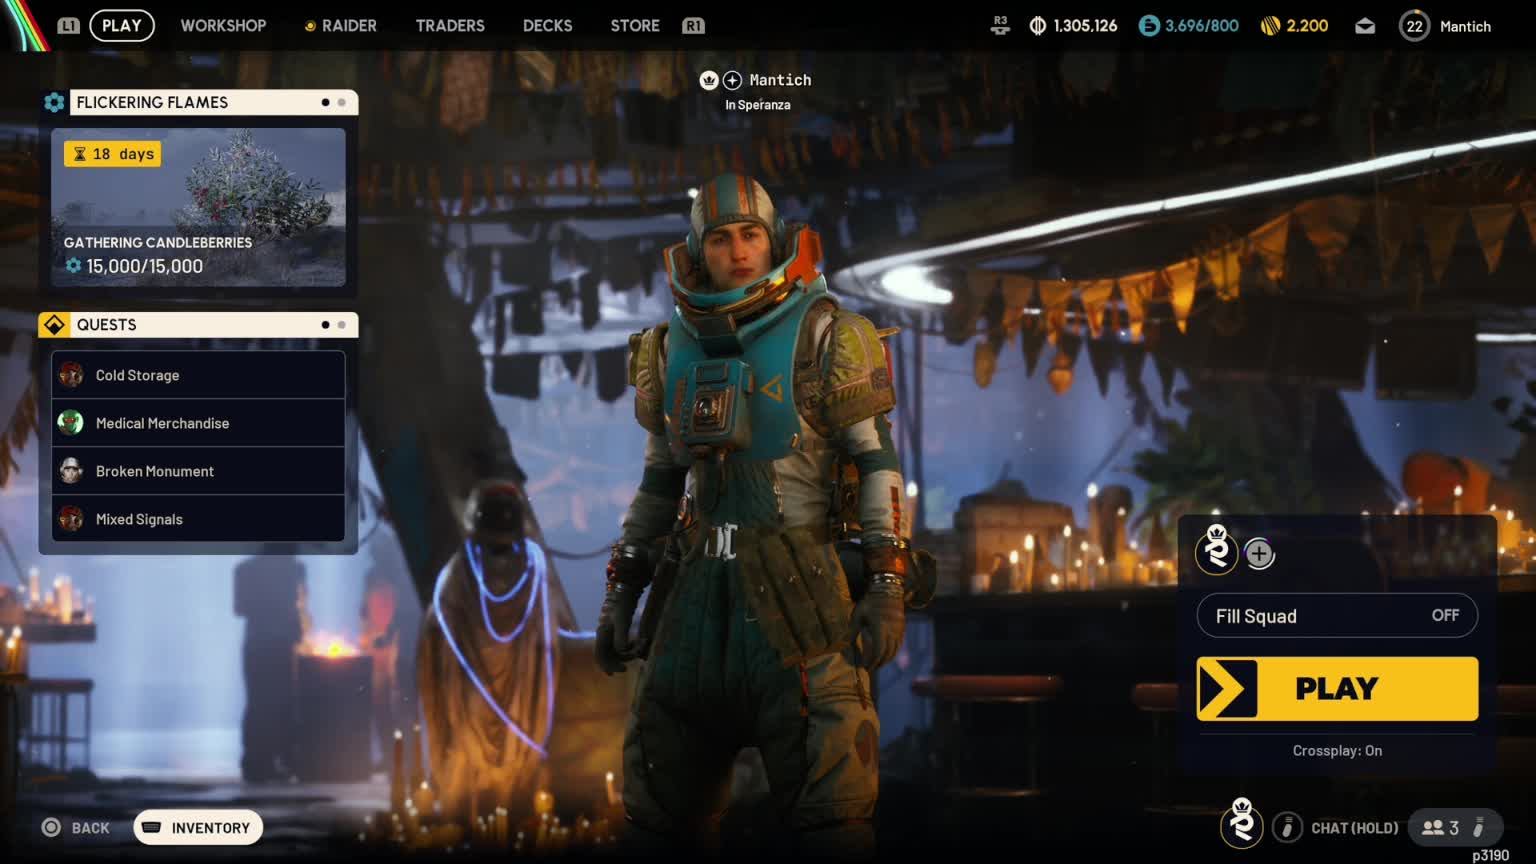Click the Flickering Flames gear icon

tap(54, 102)
